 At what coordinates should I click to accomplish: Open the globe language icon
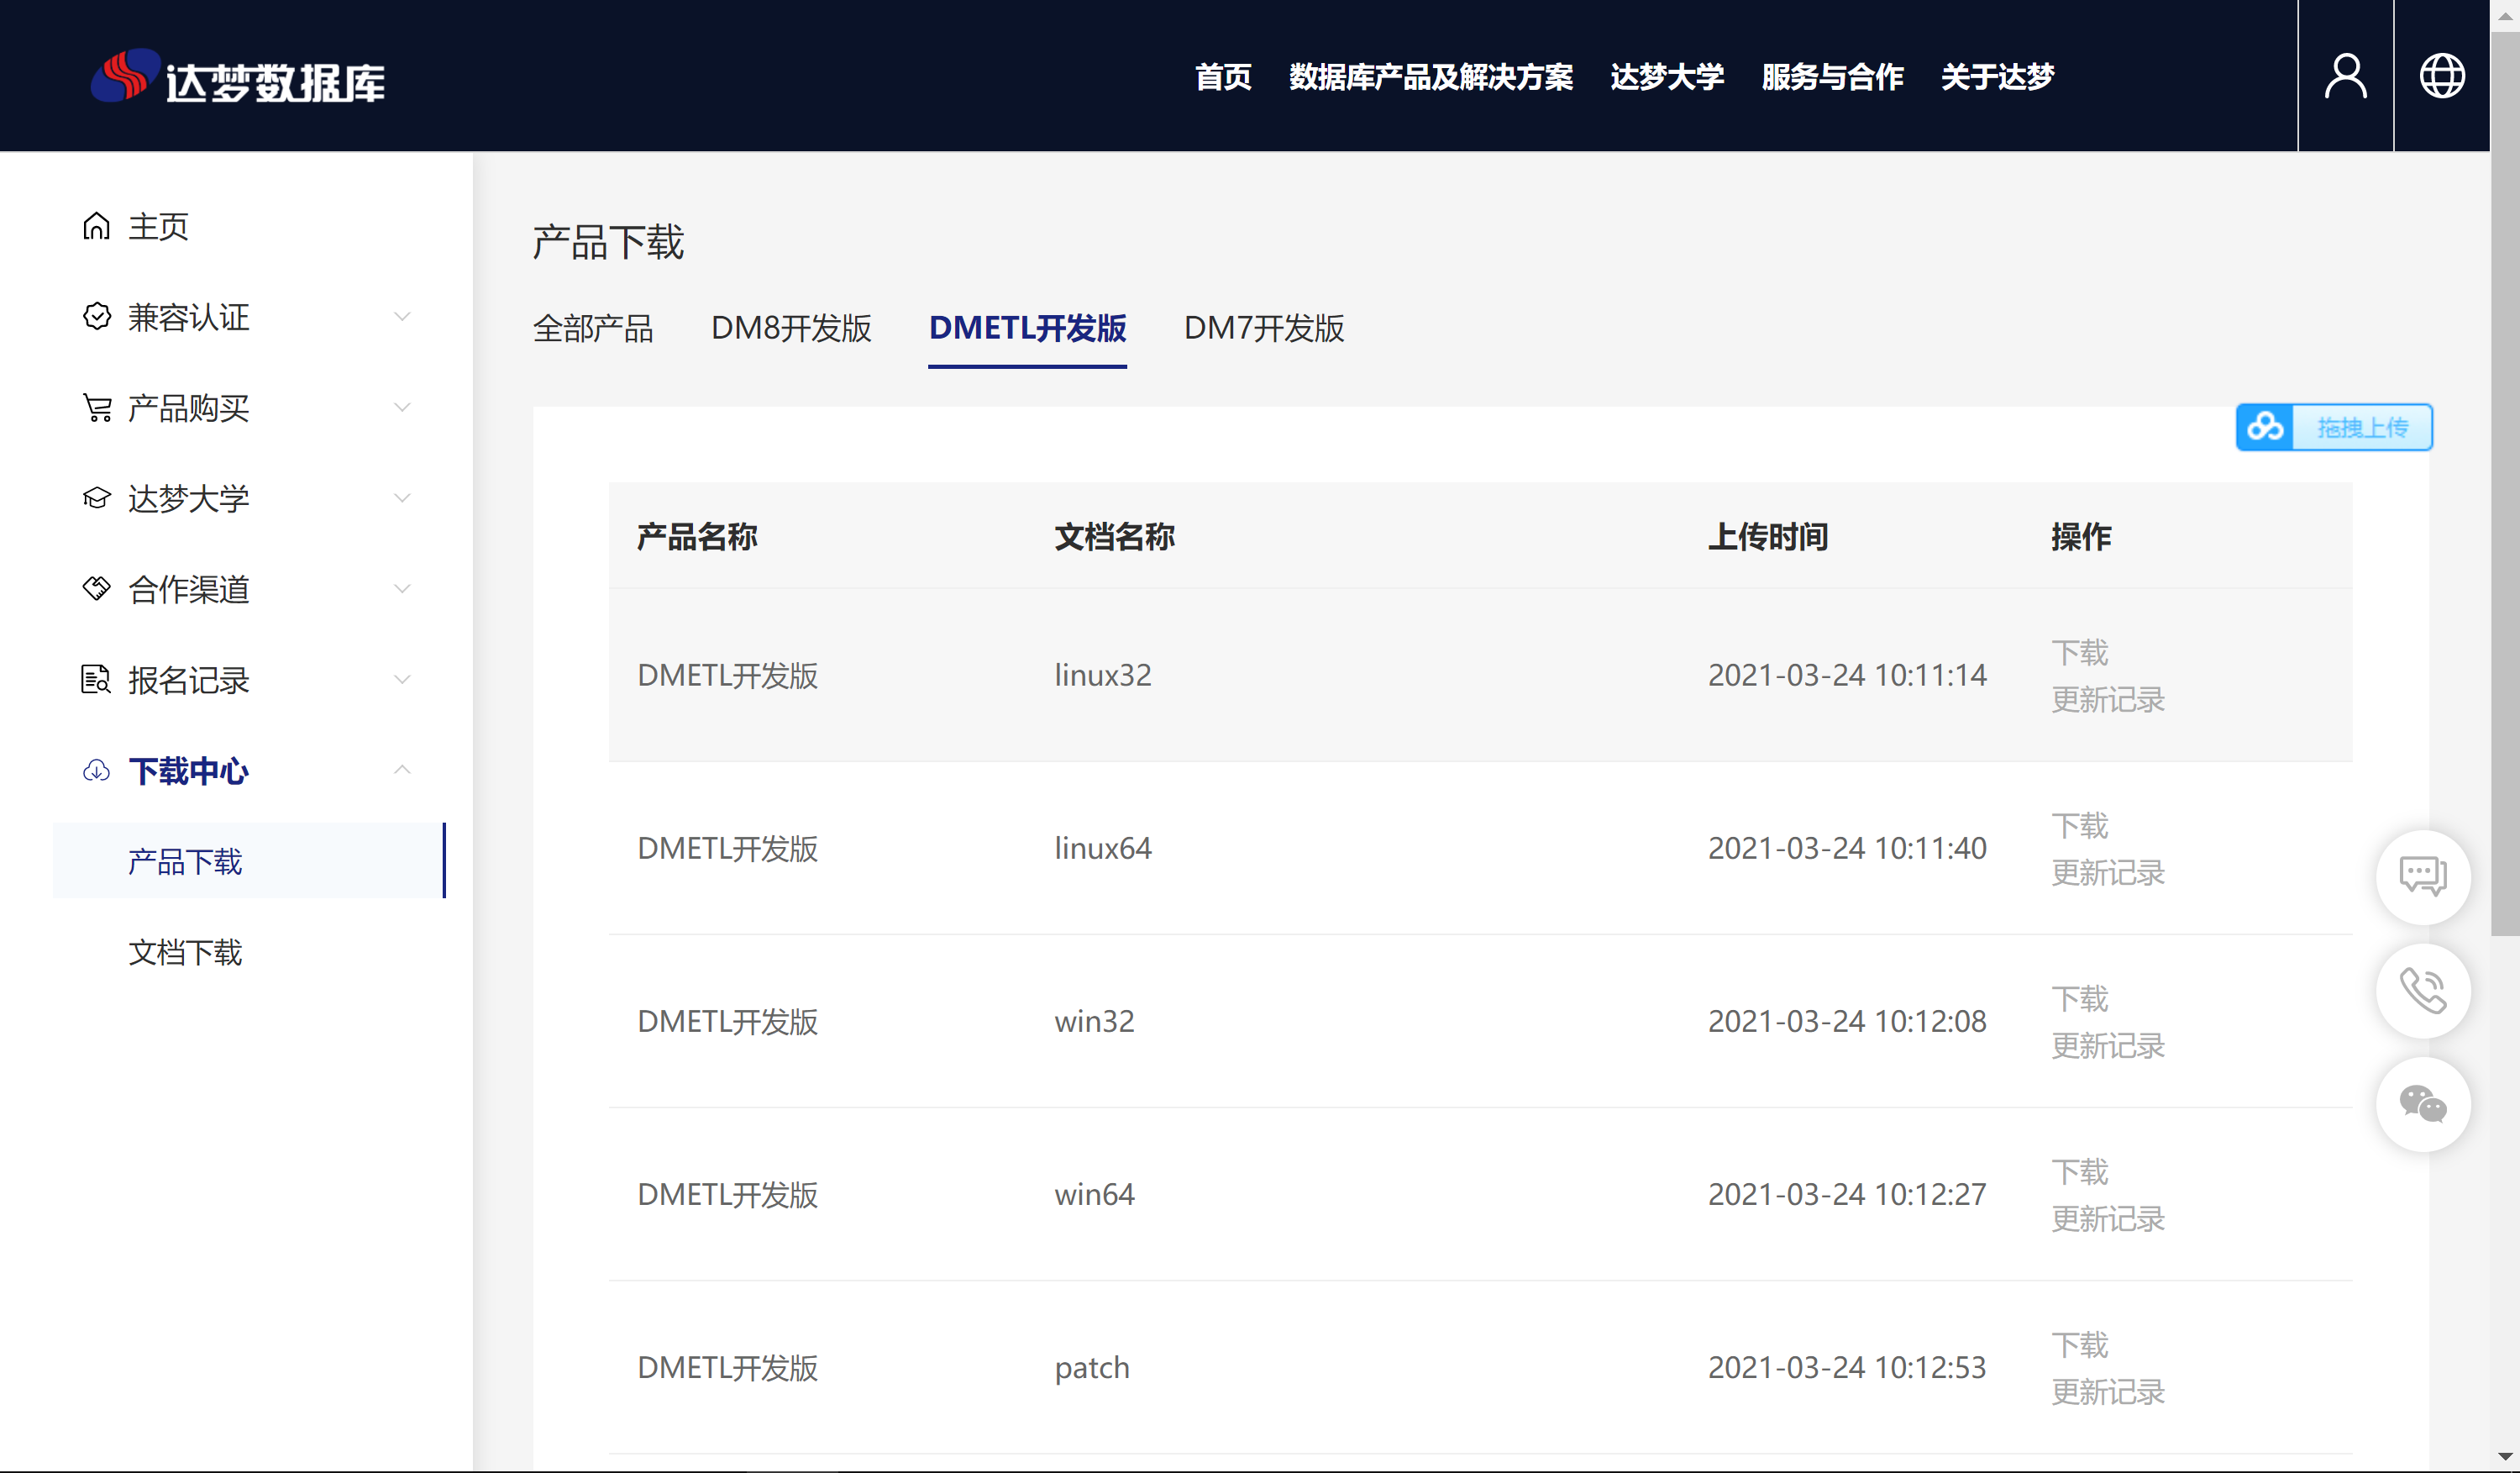(2441, 76)
